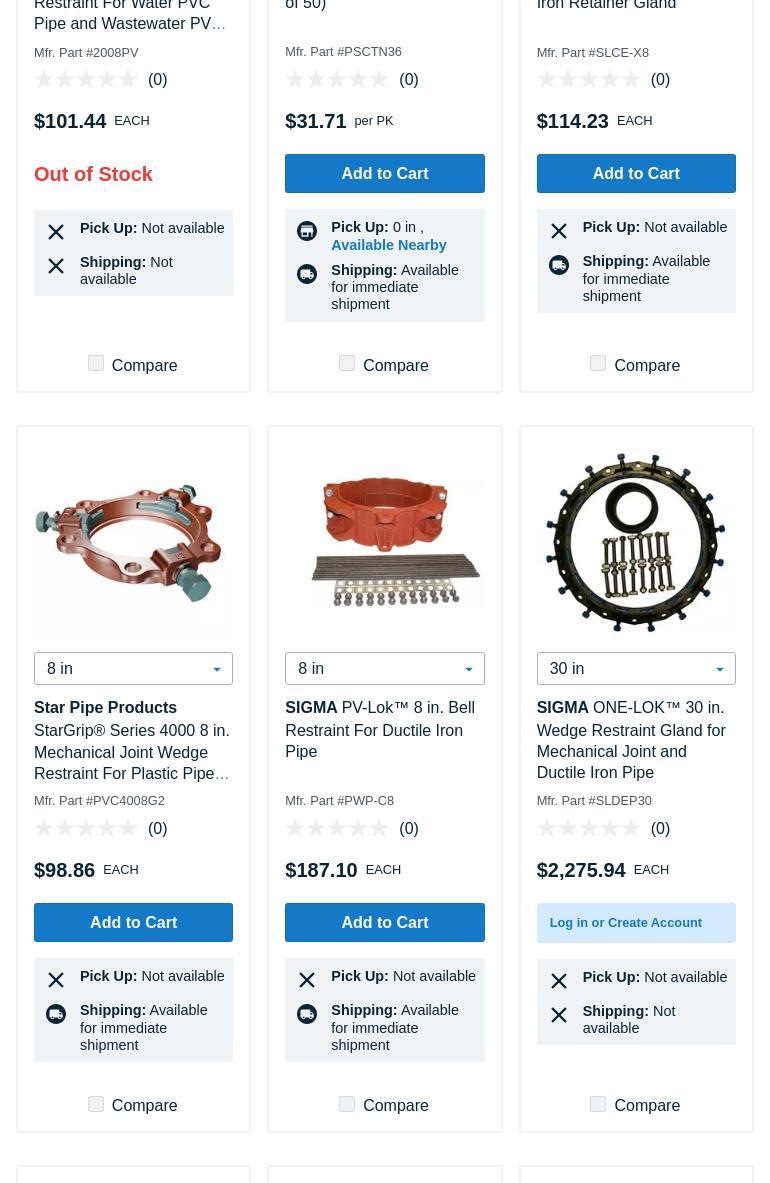Click the star rating for SIGMA PV-Lok
This screenshot has height=1183, width=770.
[x=337, y=829]
